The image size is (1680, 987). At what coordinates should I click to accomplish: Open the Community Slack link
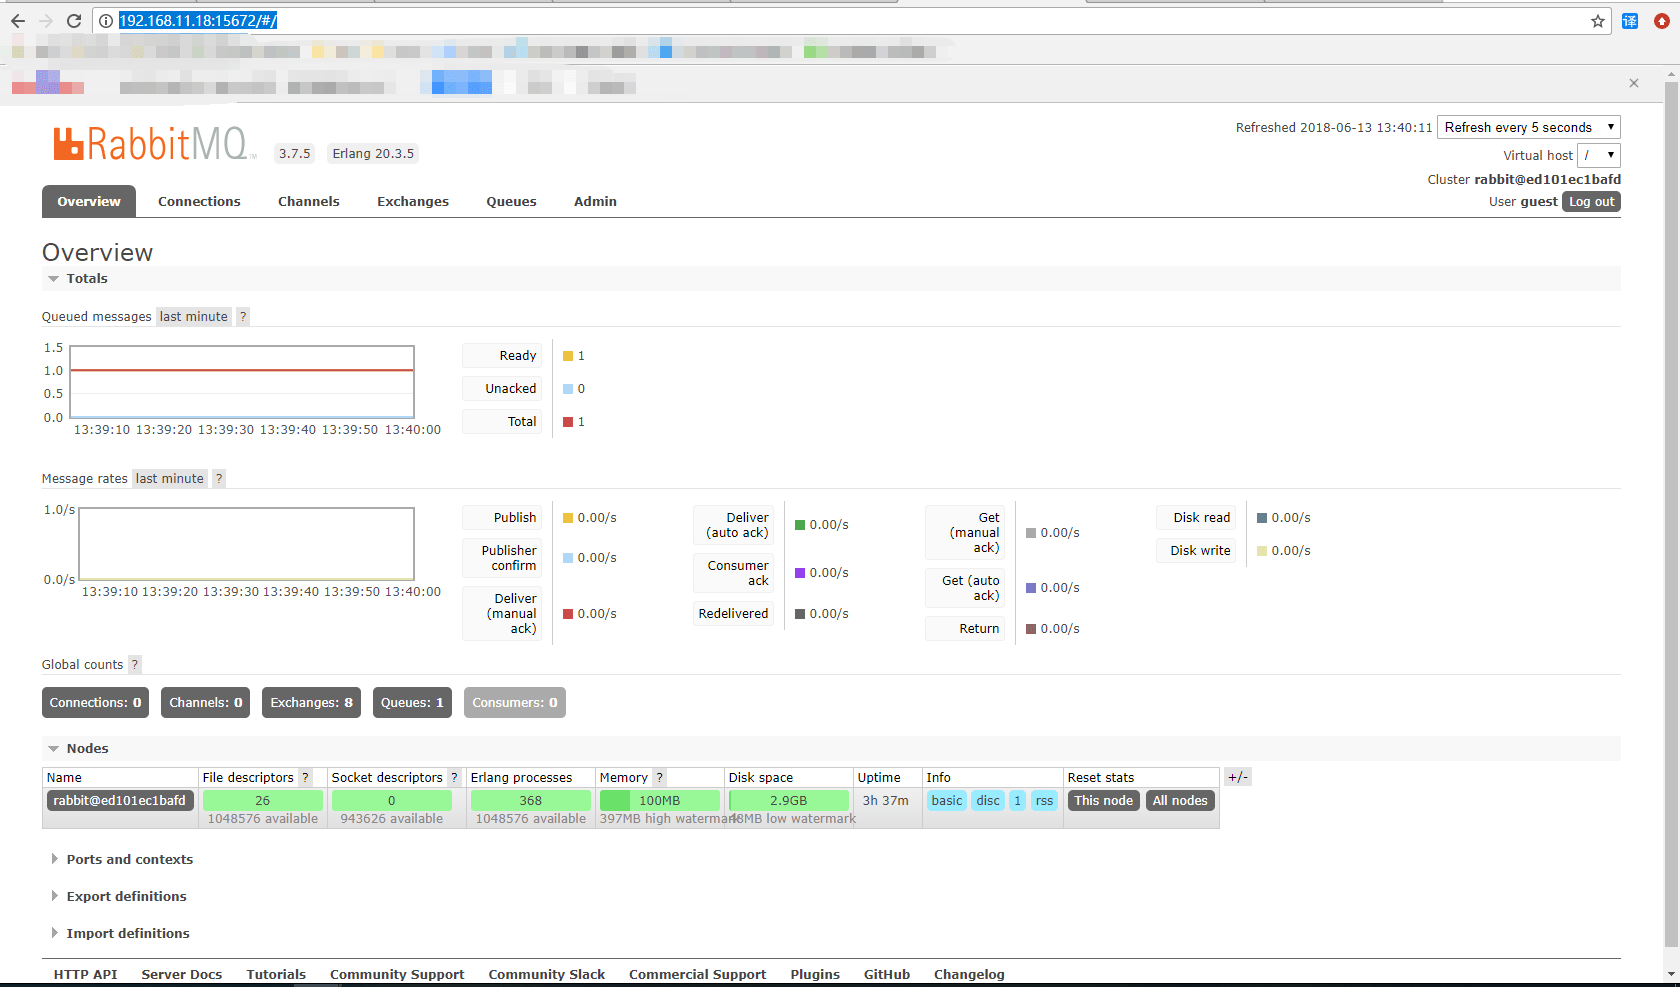[x=547, y=975]
